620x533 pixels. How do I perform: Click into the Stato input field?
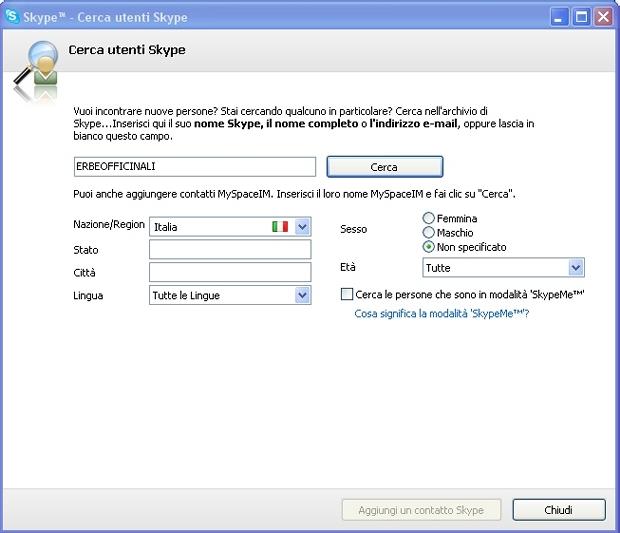[x=230, y=249]
